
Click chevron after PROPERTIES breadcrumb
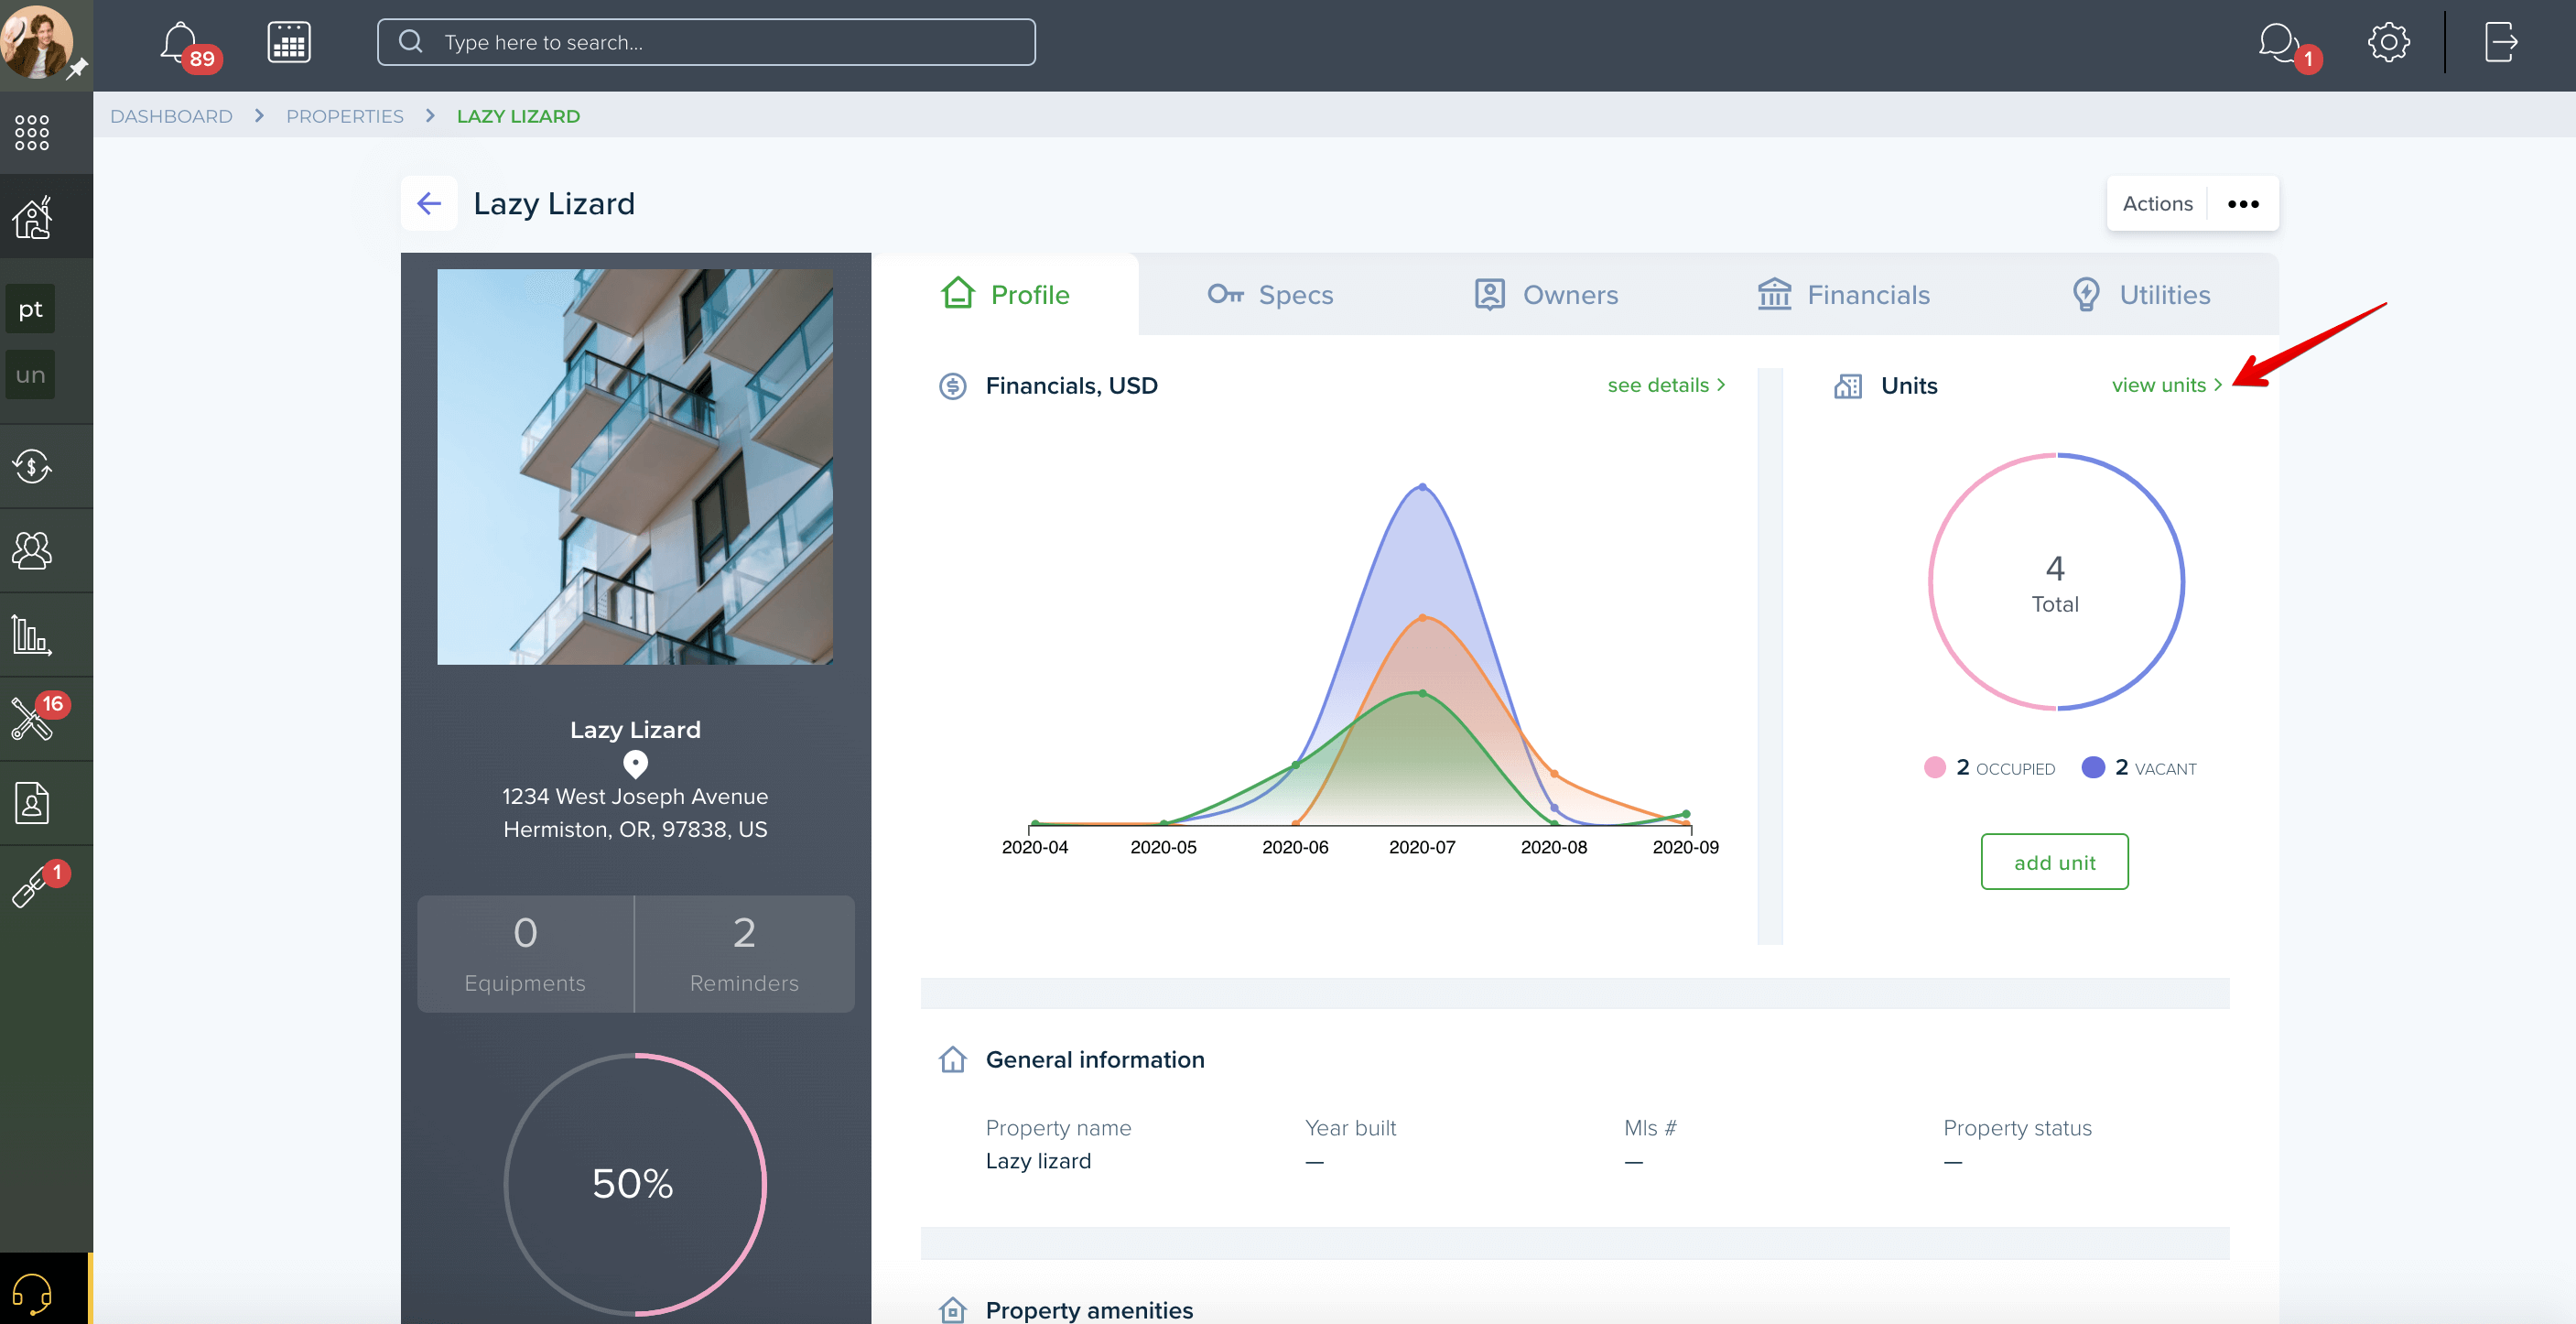430,116
